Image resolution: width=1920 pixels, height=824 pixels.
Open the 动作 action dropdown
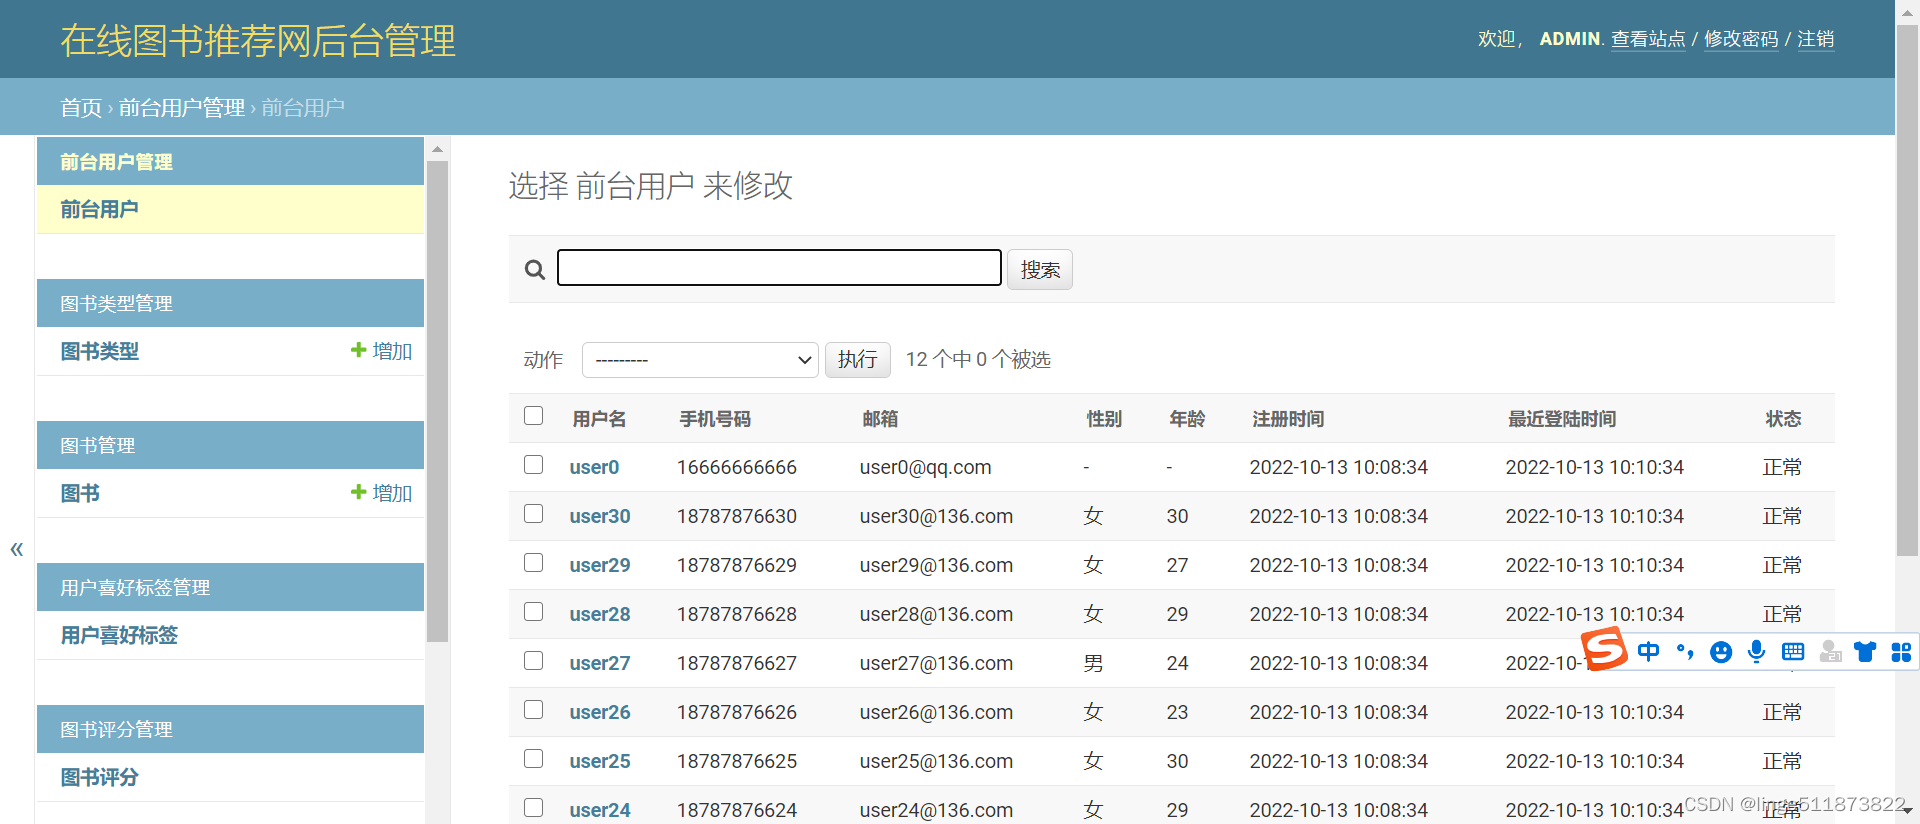click(x=700, y=360)
